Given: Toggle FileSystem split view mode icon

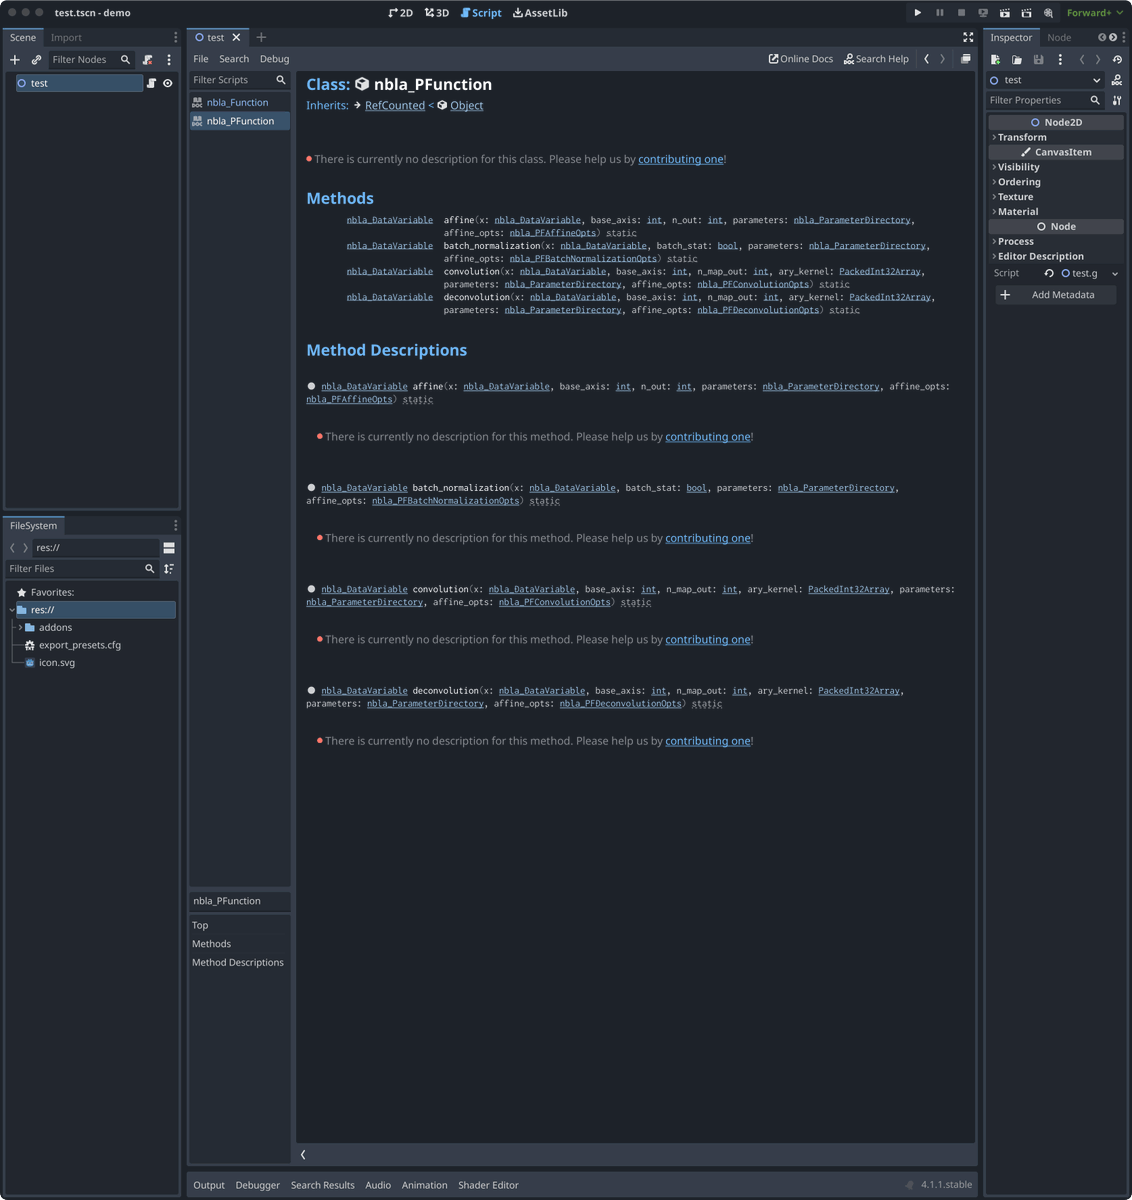Looking at the screenshot, I should point(169,548).
